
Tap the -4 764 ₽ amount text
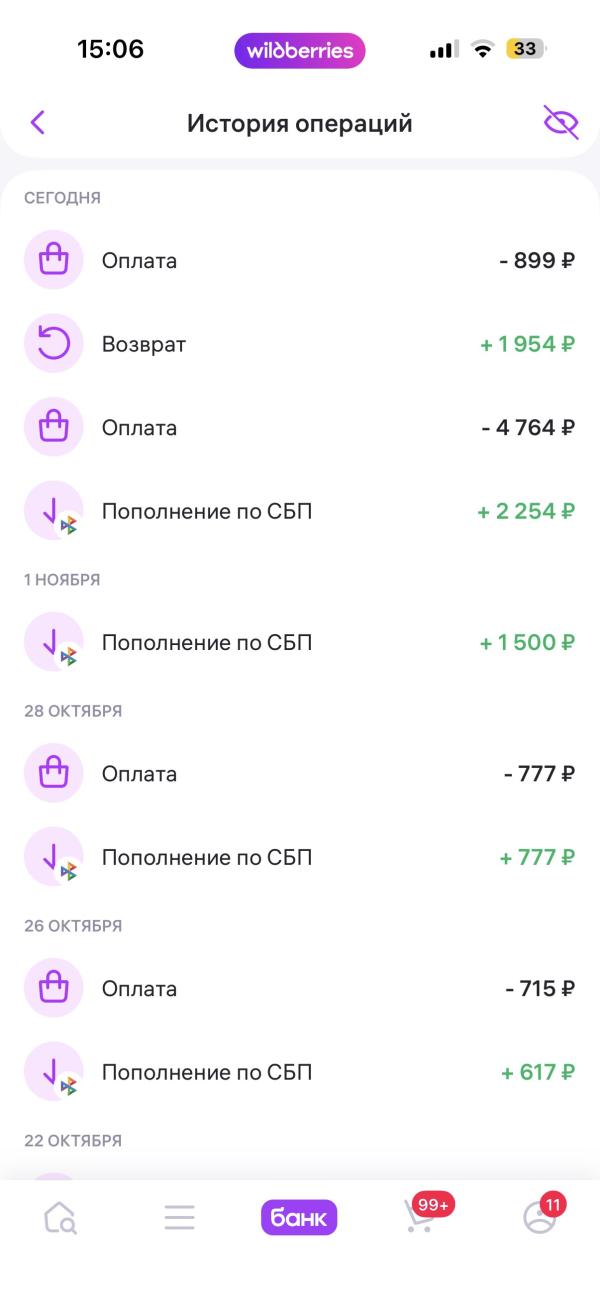point(527,428)
